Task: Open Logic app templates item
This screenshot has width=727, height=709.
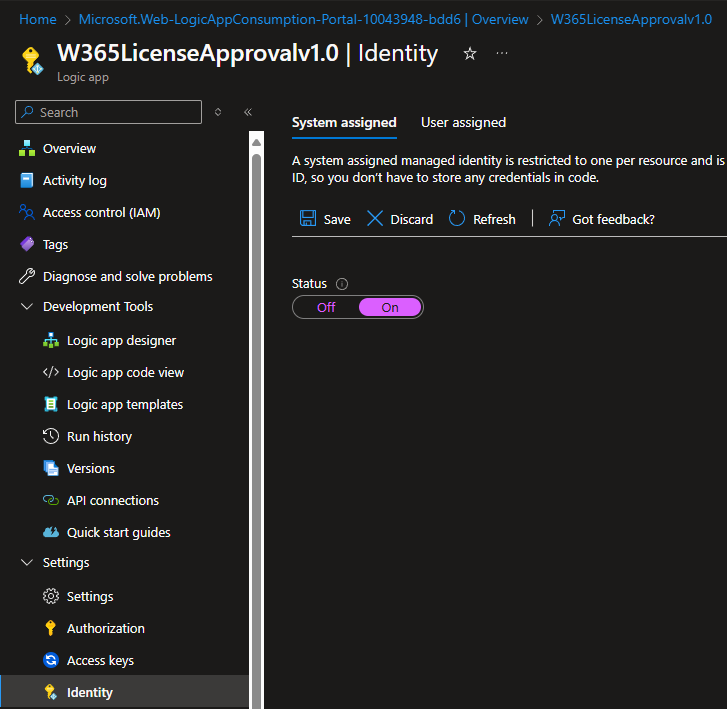Action: tap(124, 404)
